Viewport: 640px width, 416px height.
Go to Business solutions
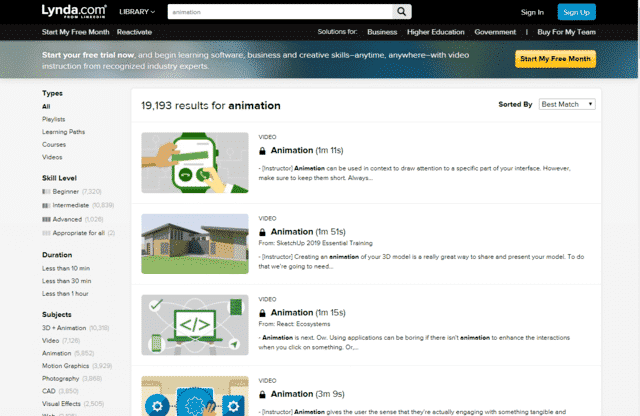[x=382, y=32]
